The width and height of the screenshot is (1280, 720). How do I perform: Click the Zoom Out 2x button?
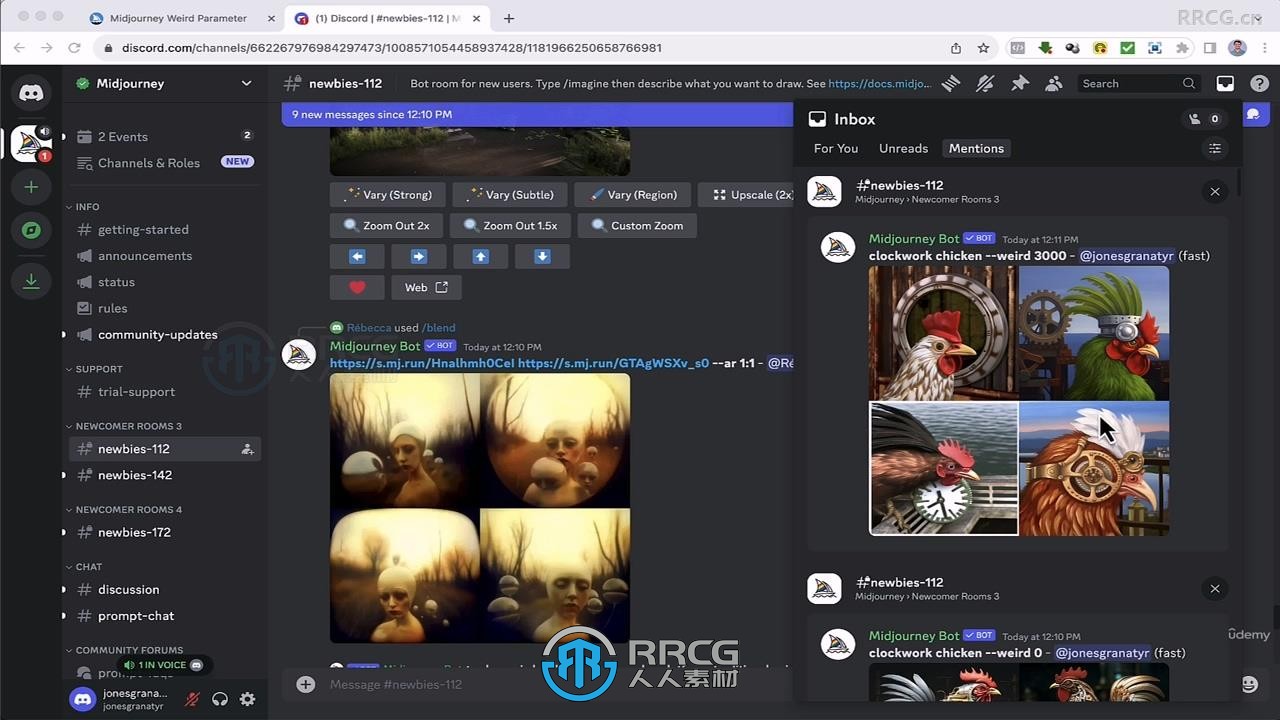pyautogui.click(x=386, y=226)
